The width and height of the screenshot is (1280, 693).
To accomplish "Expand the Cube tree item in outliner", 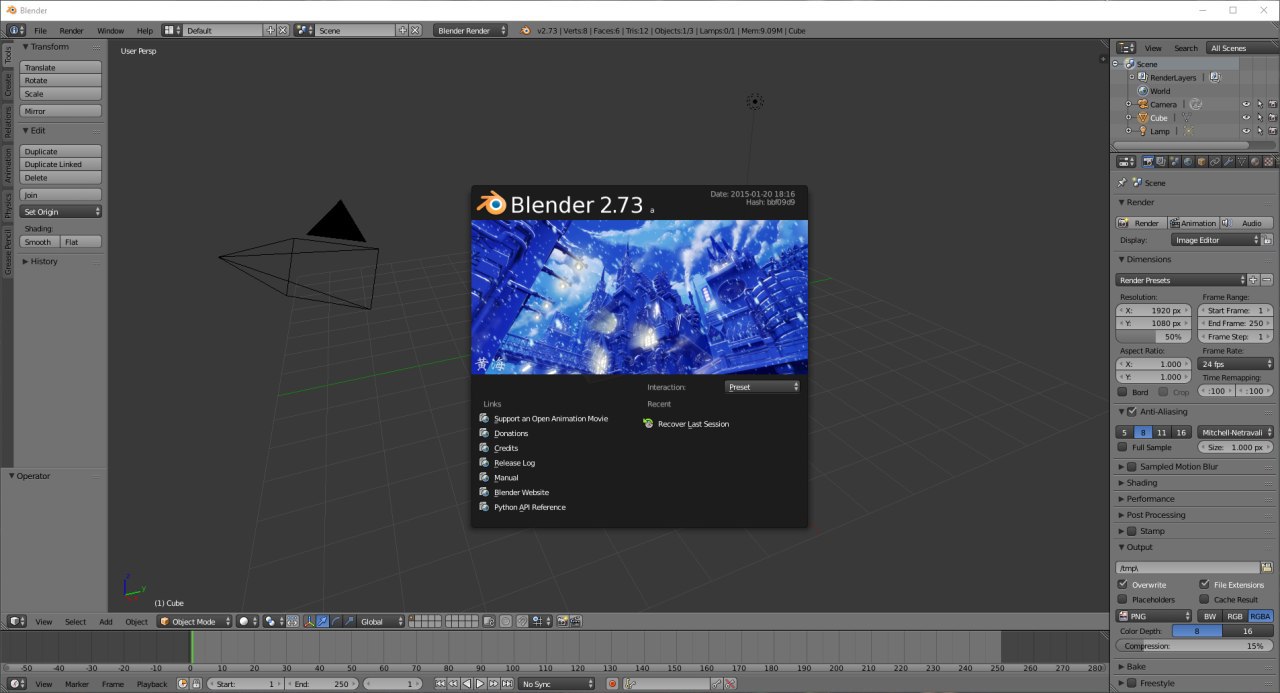I will point(1129,118).
